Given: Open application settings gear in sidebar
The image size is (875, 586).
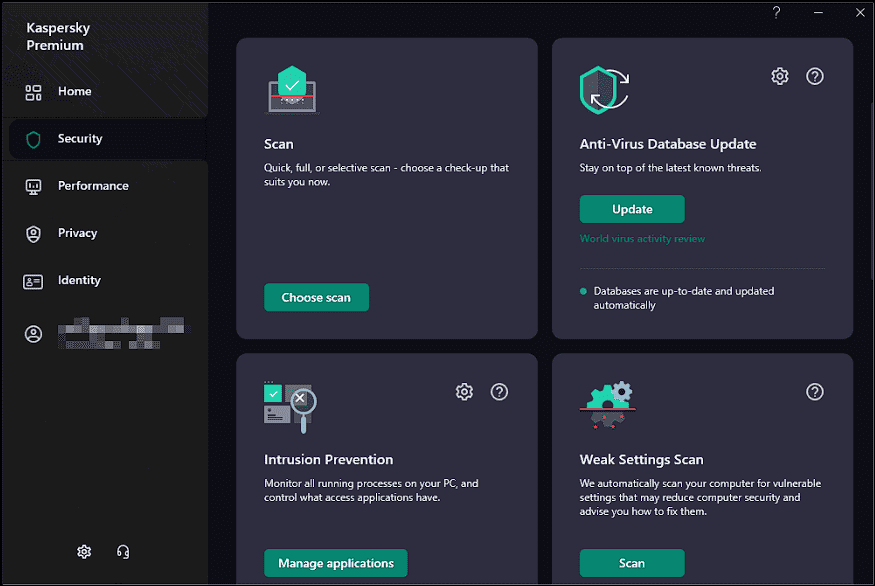Looking at the screenshot, I should pyautogui.click(x=84, y=551).
